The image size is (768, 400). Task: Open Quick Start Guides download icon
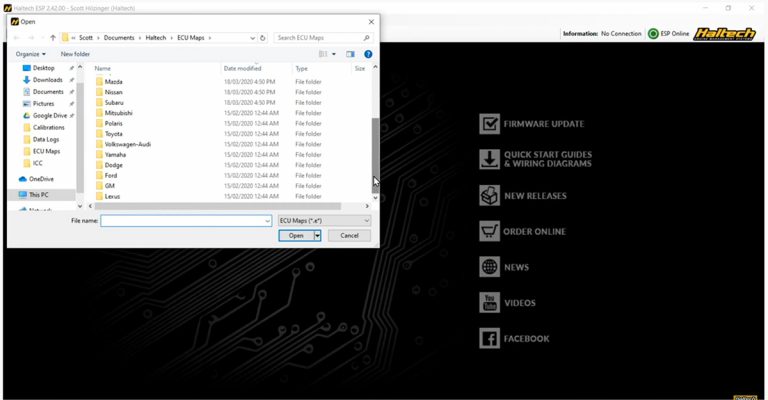click(489, 159)
